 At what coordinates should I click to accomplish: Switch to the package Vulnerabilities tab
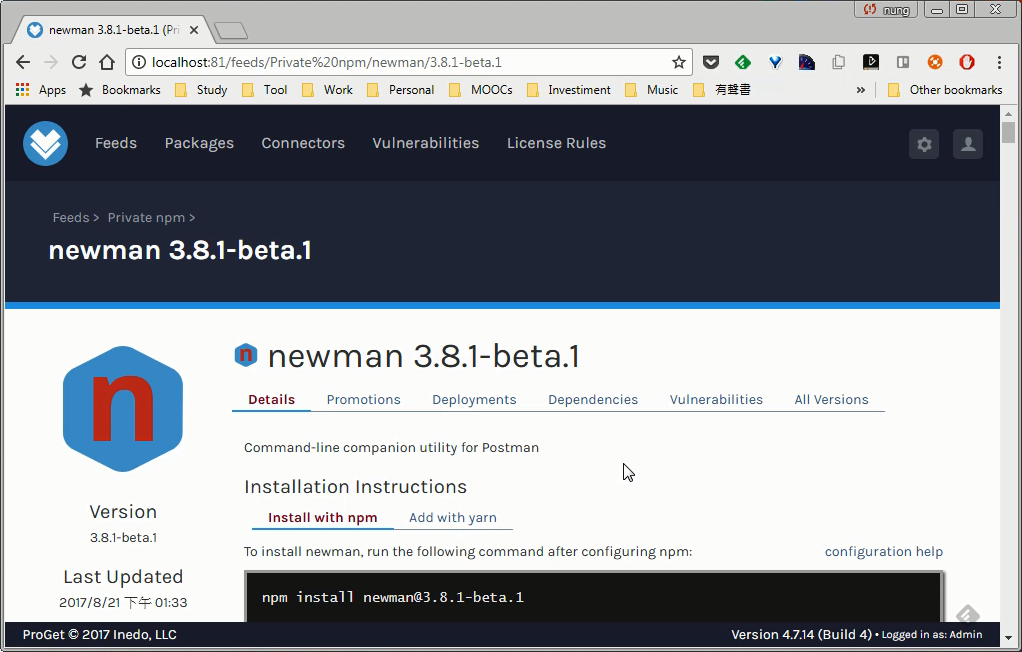click(x=716, y=400)
